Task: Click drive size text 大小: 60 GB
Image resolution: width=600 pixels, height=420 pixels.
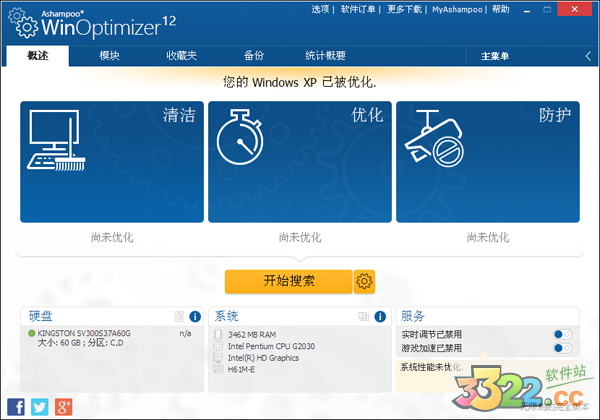Action: 59,343
